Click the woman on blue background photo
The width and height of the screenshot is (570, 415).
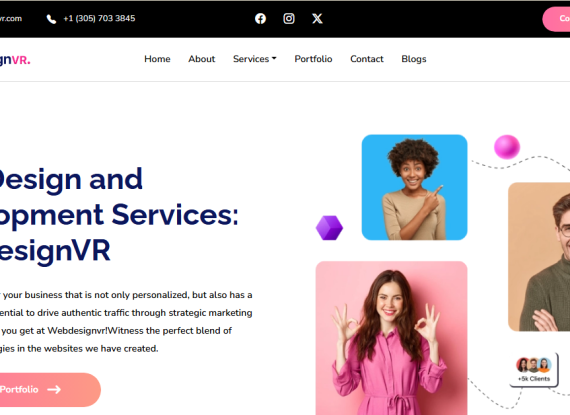(414, 187)
